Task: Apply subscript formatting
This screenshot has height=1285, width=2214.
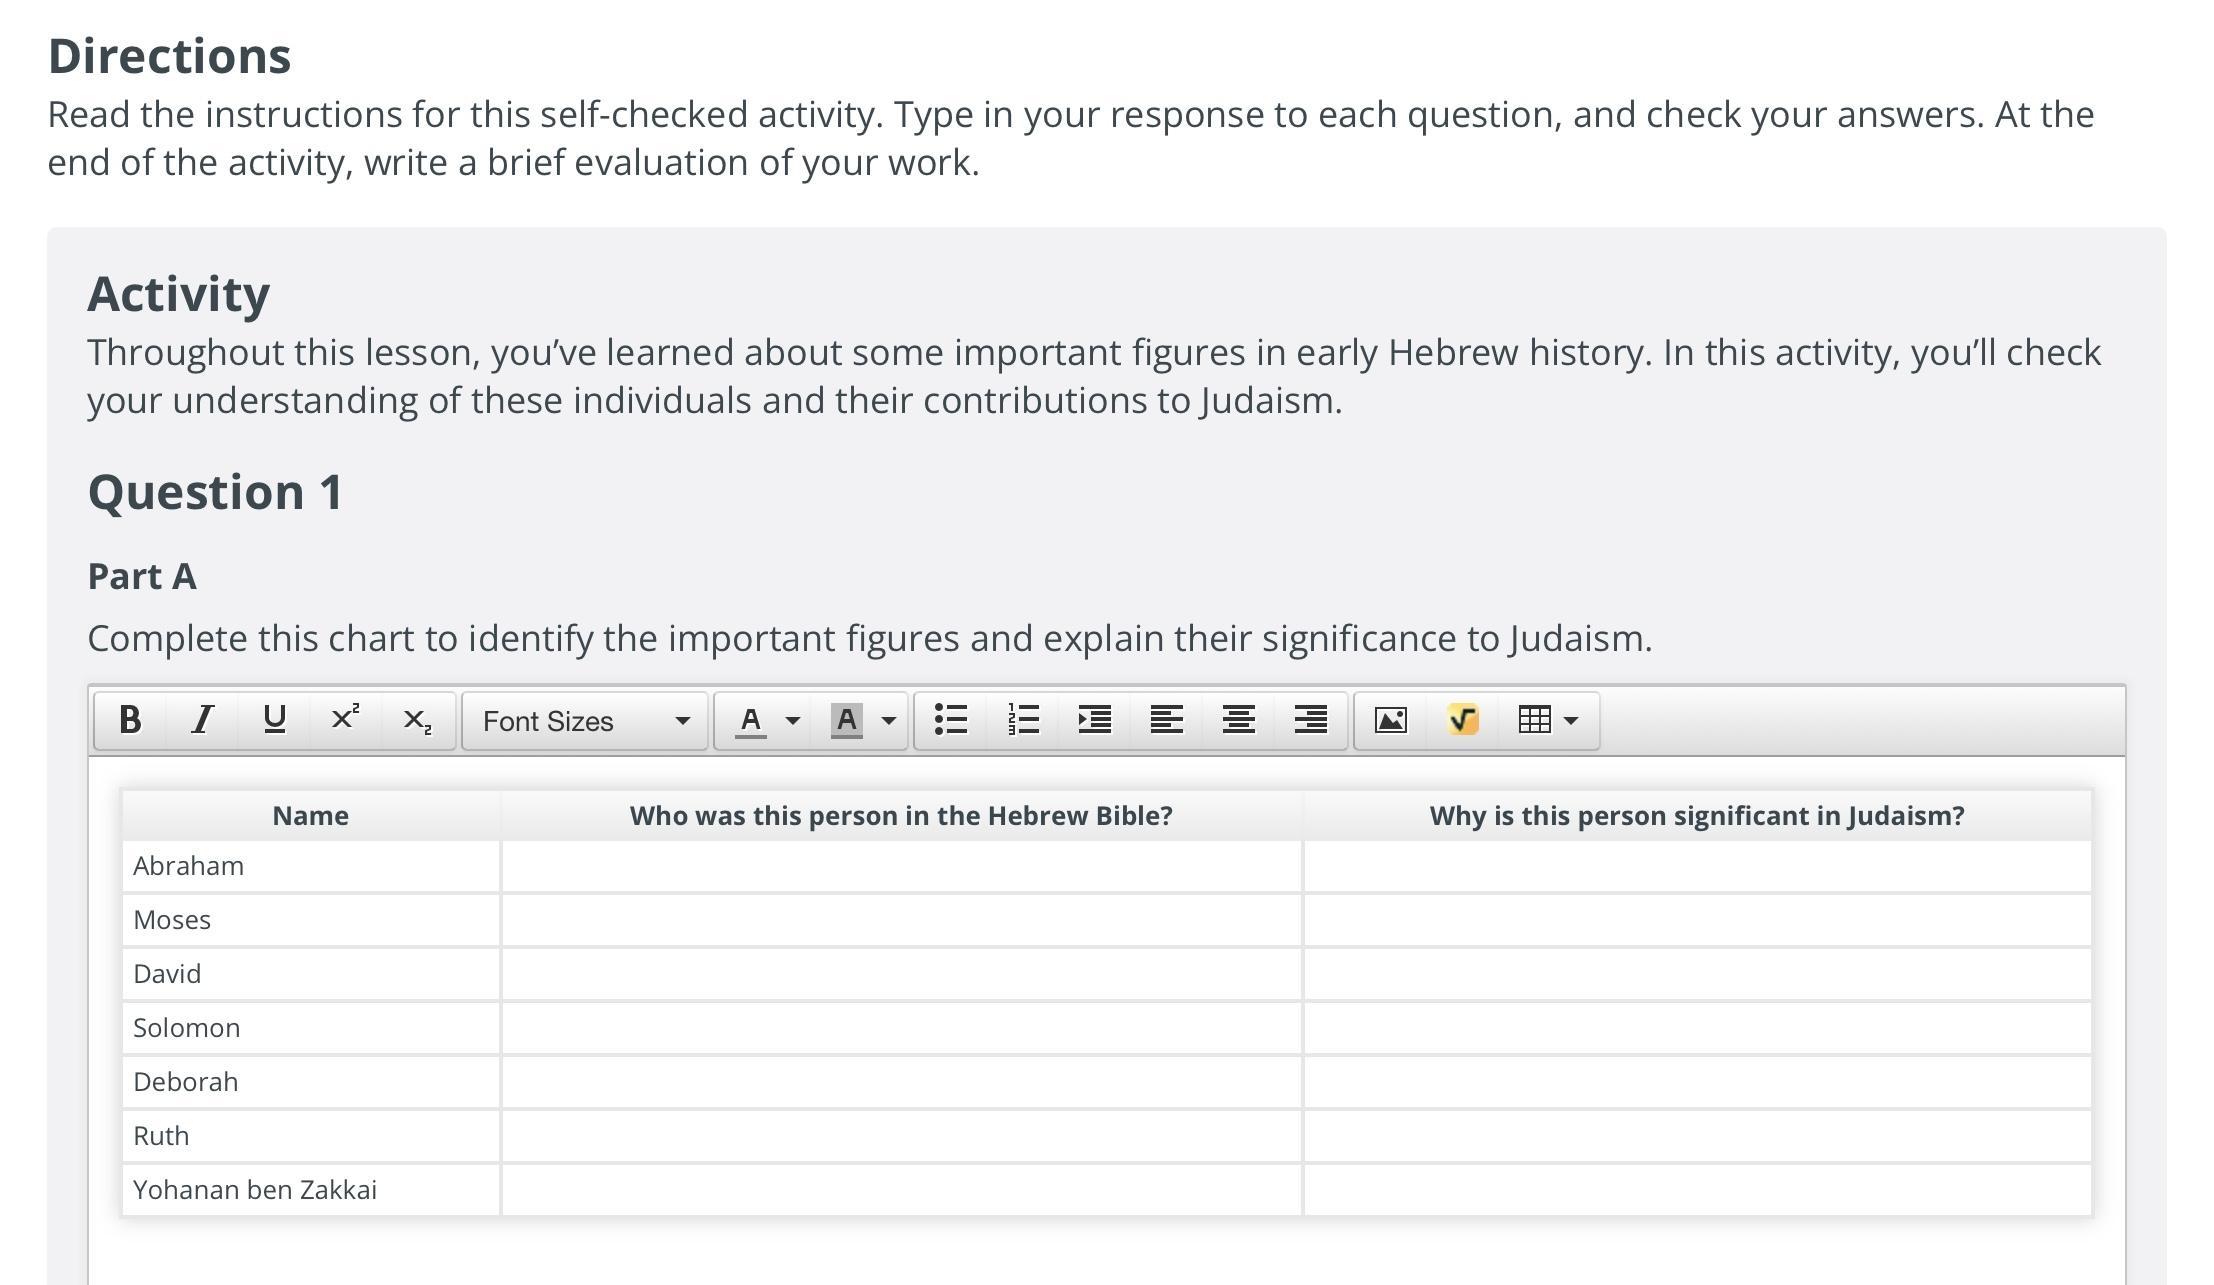Action: (x=417, y=720)
